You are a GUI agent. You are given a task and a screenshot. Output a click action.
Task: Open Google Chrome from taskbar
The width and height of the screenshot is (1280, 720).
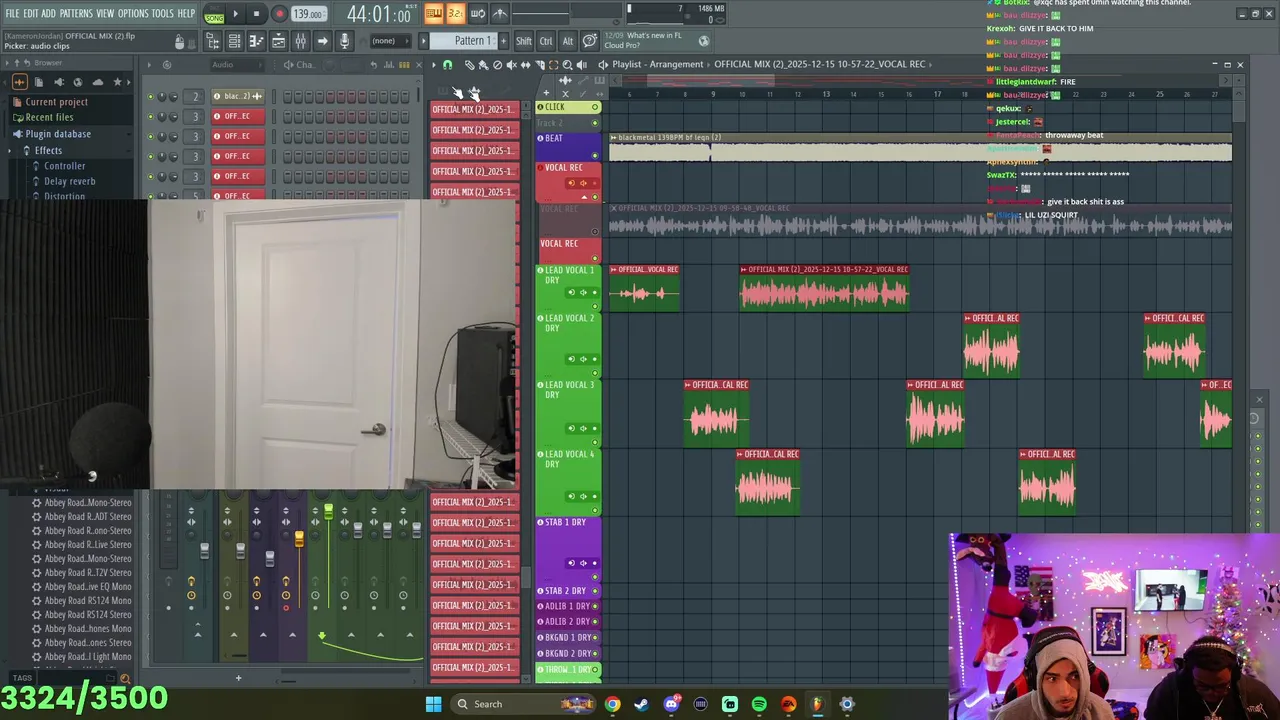click(x=612, y=704)
